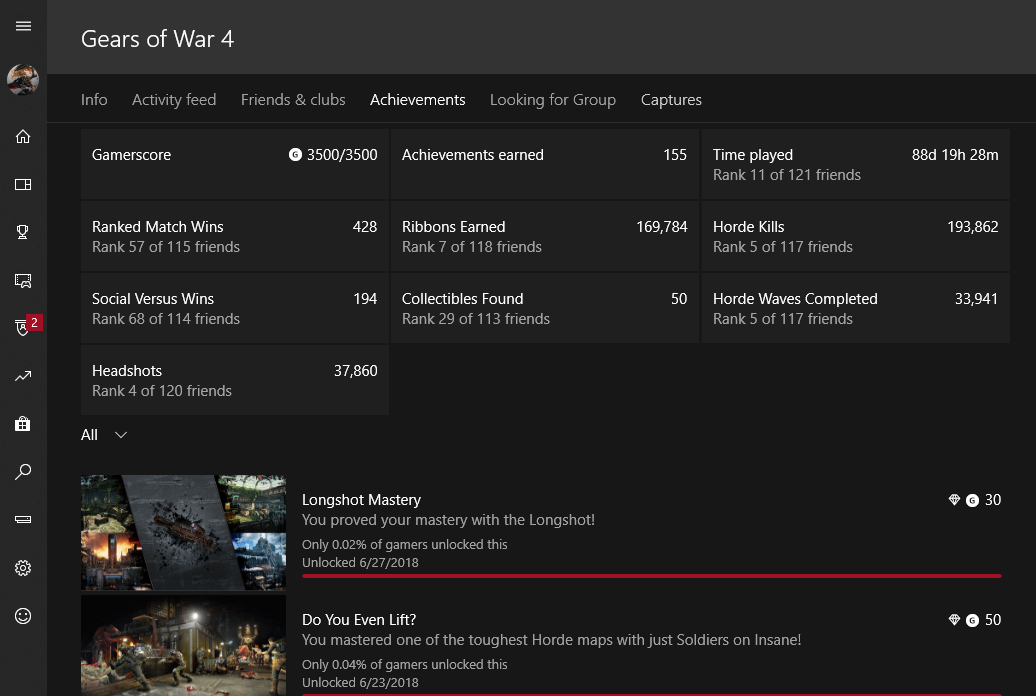The image size is (1036, 696).
Task: Select the Friends & clubs tab
Action: (x=293, y=100)
